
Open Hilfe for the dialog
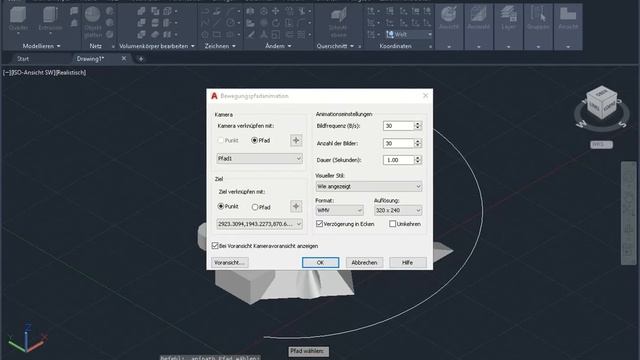tap(408, 263)
